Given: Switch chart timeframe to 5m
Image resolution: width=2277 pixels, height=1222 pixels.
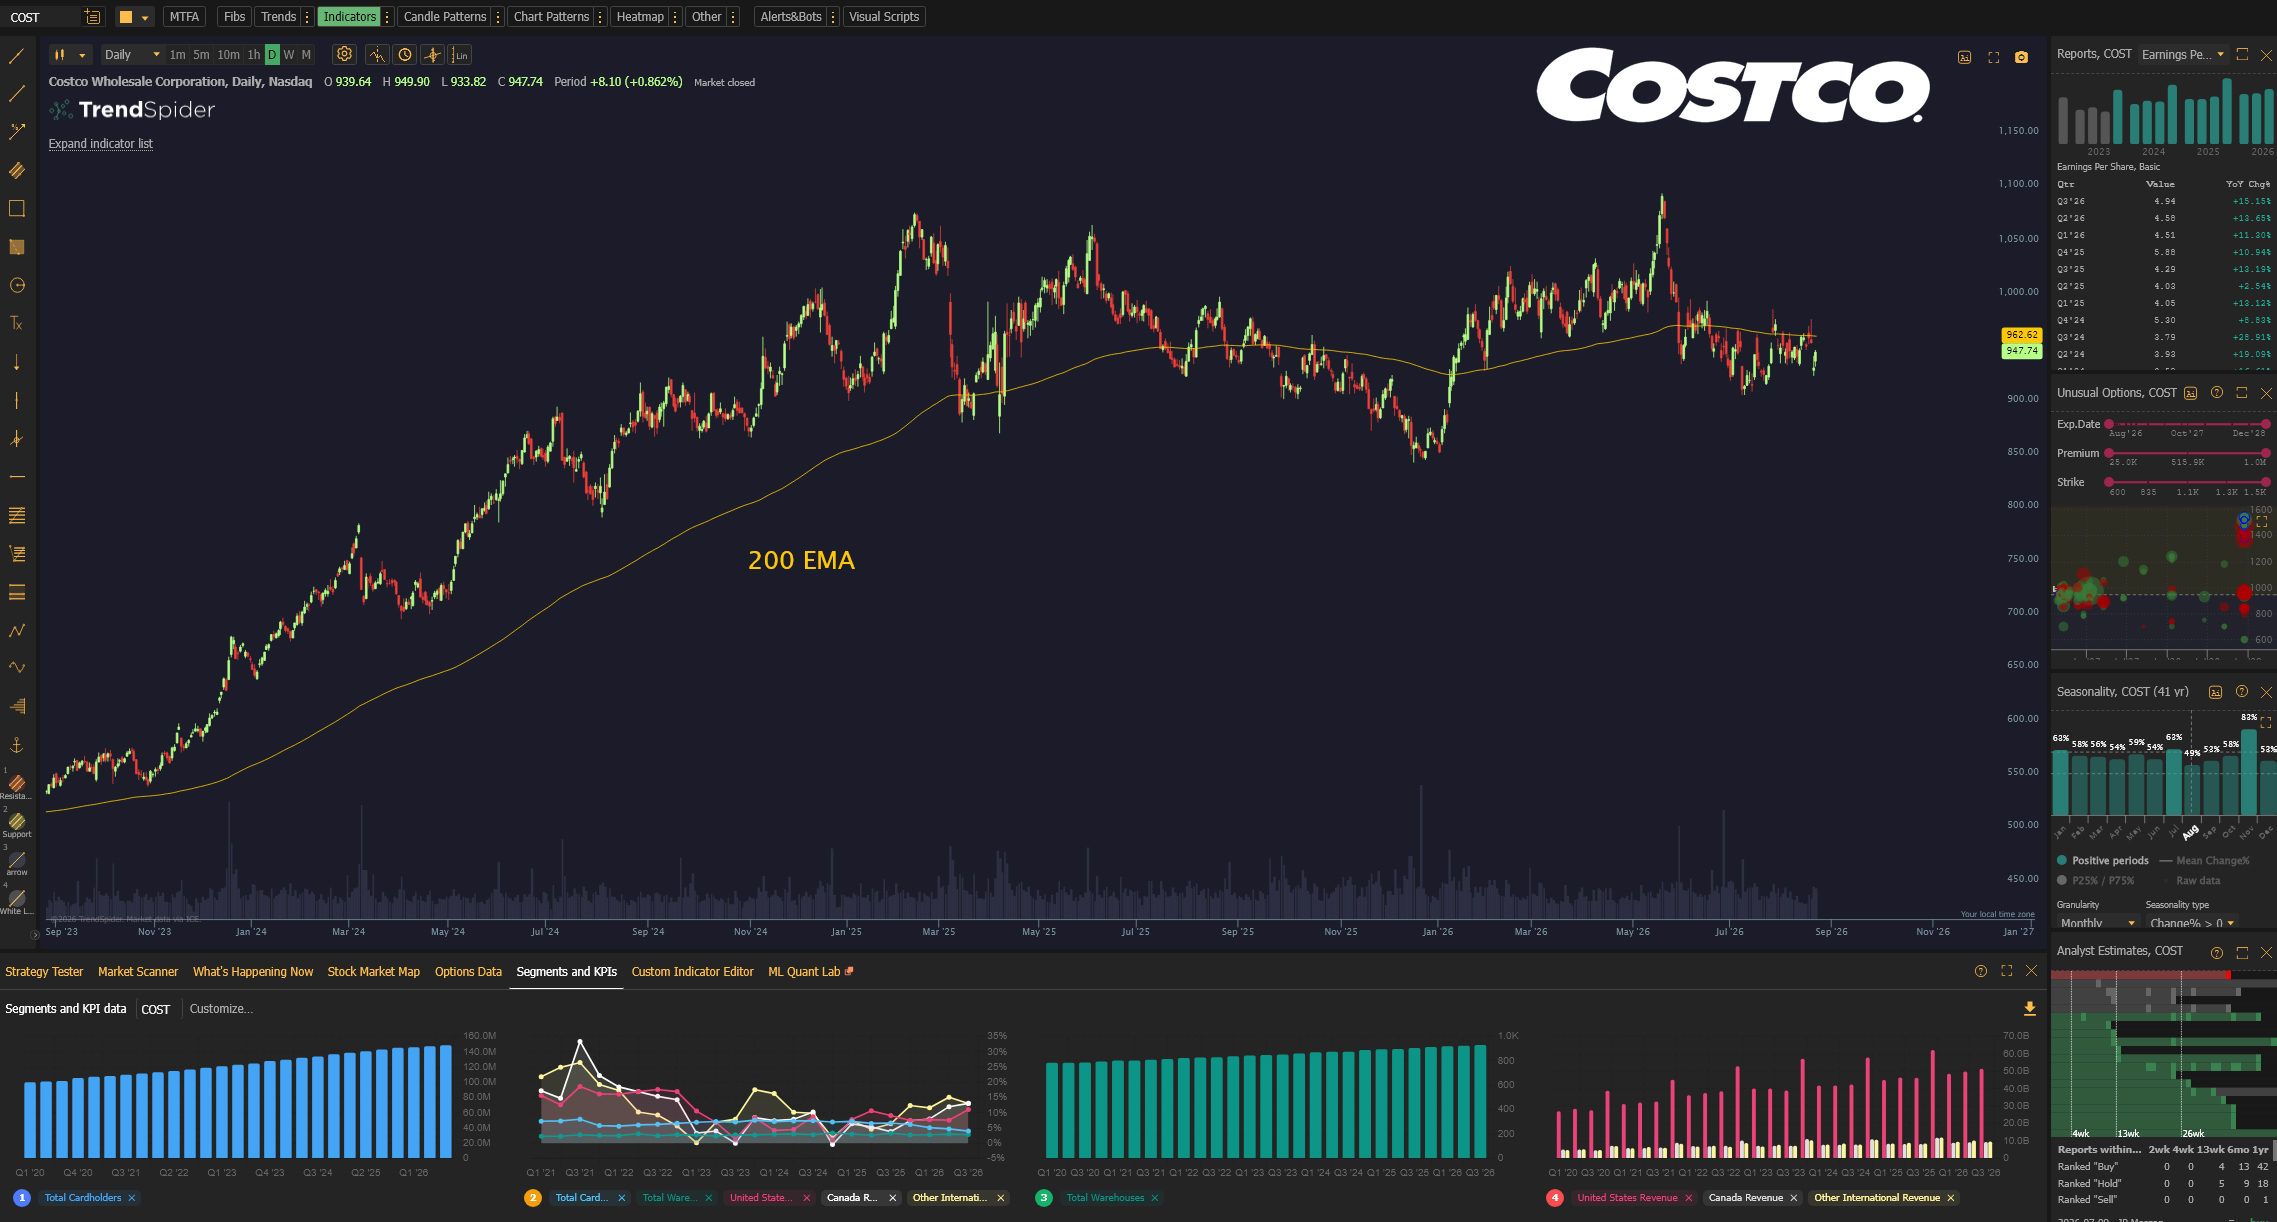Looking at the screenshot, I should [x=201, y=55].
